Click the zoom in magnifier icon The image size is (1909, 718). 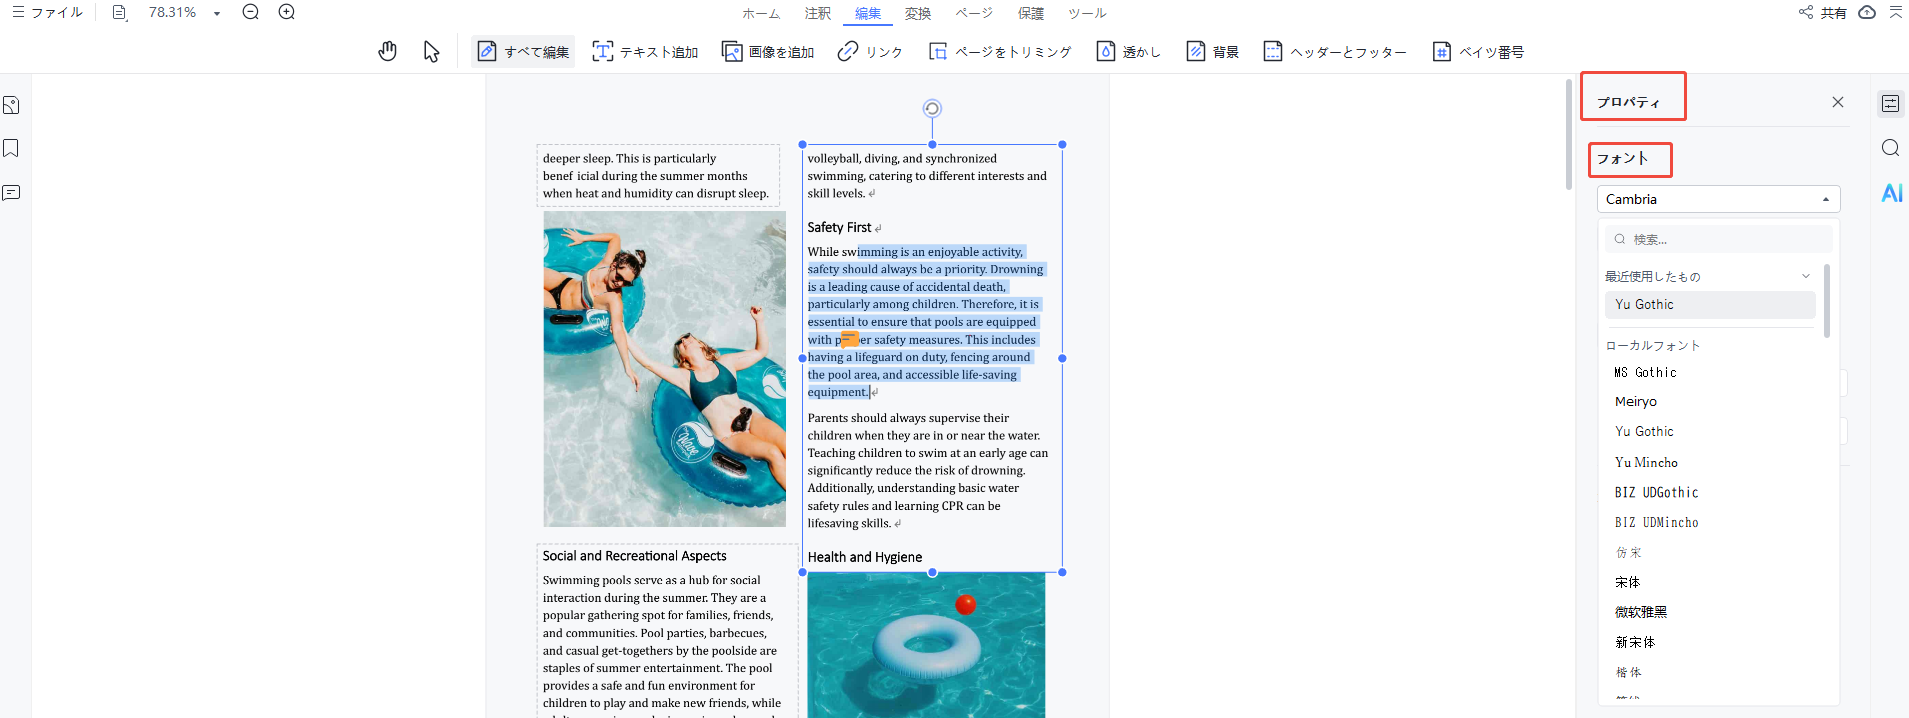click(287, 12)
